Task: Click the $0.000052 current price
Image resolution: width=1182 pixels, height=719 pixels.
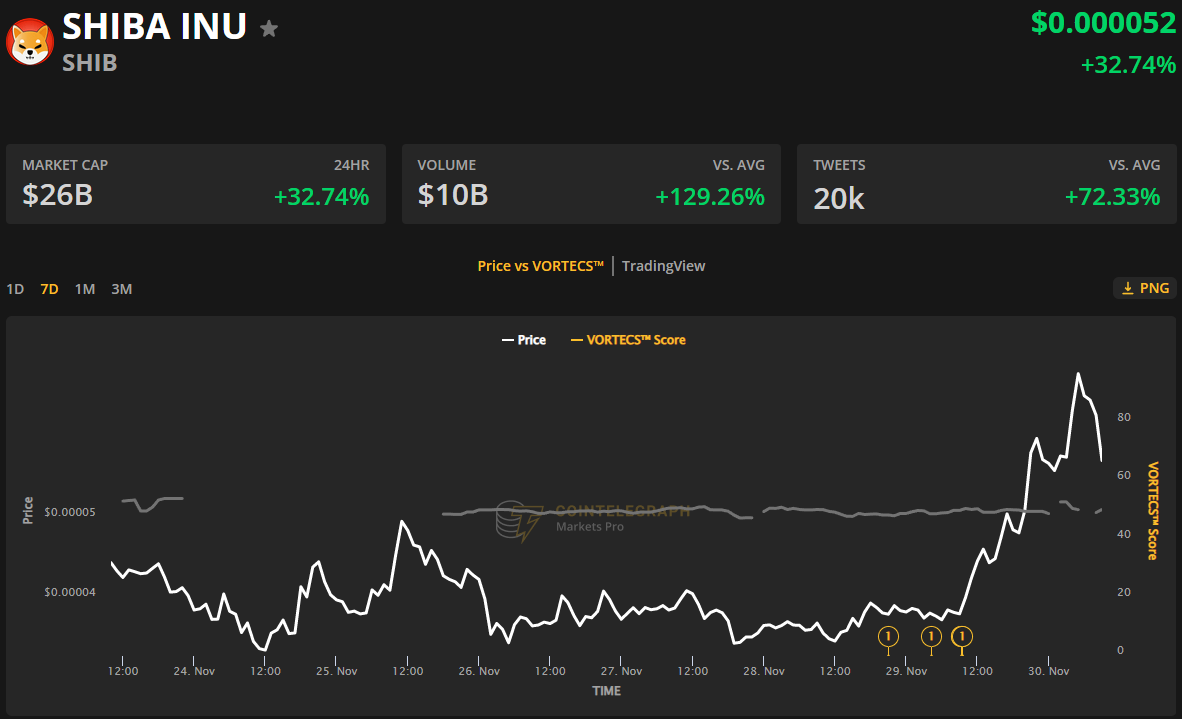Action: [1103, 23]
